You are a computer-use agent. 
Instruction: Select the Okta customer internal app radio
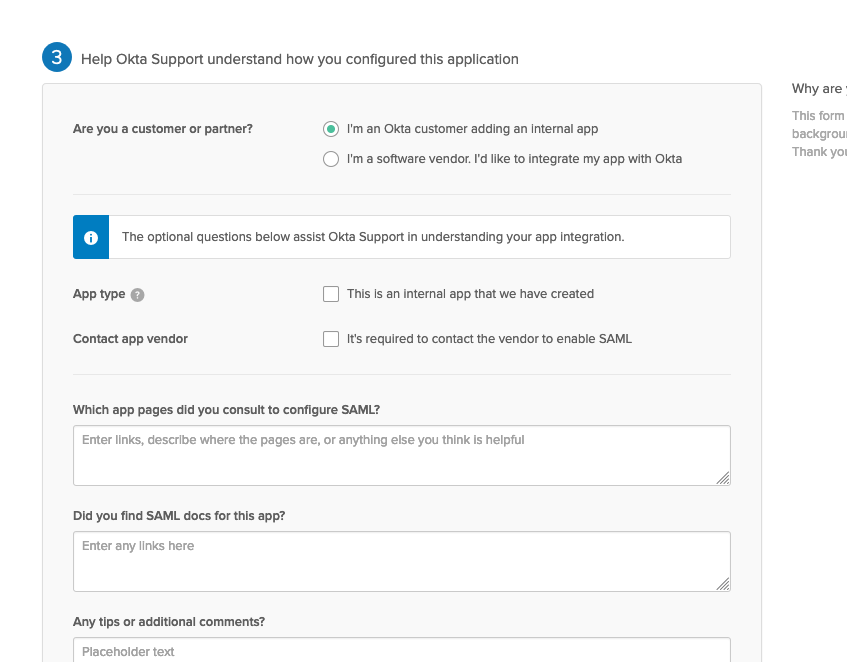(331, 129)
